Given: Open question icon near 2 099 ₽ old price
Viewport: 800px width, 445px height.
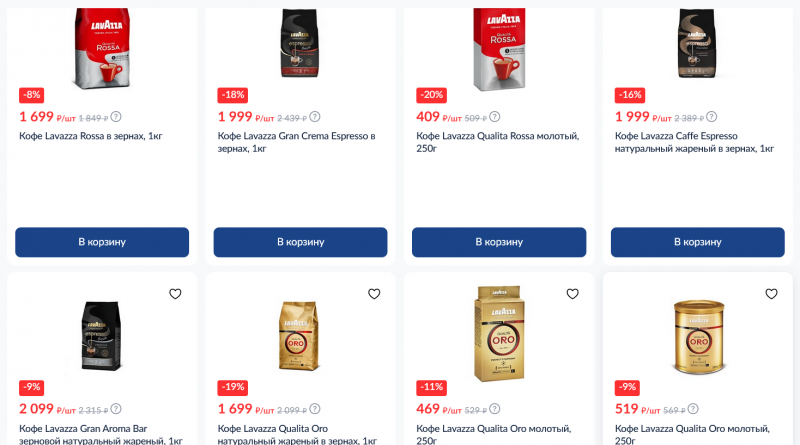Looking at the screenshot, I should tap(315, 409).
